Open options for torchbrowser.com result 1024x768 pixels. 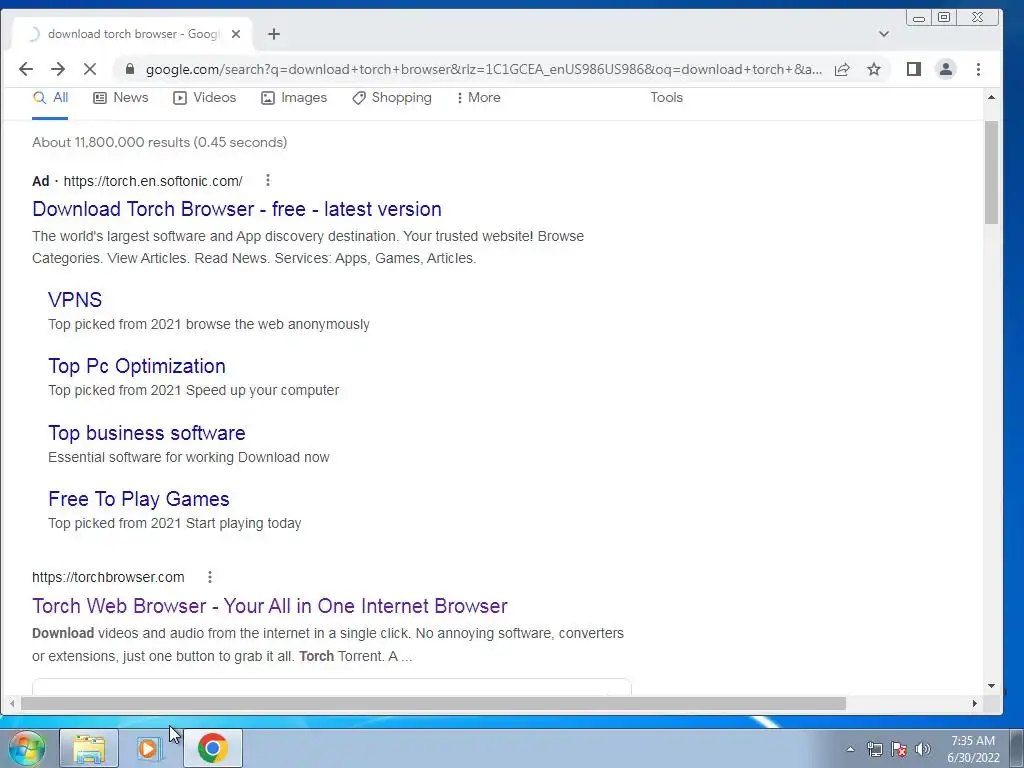coord(210,577)
